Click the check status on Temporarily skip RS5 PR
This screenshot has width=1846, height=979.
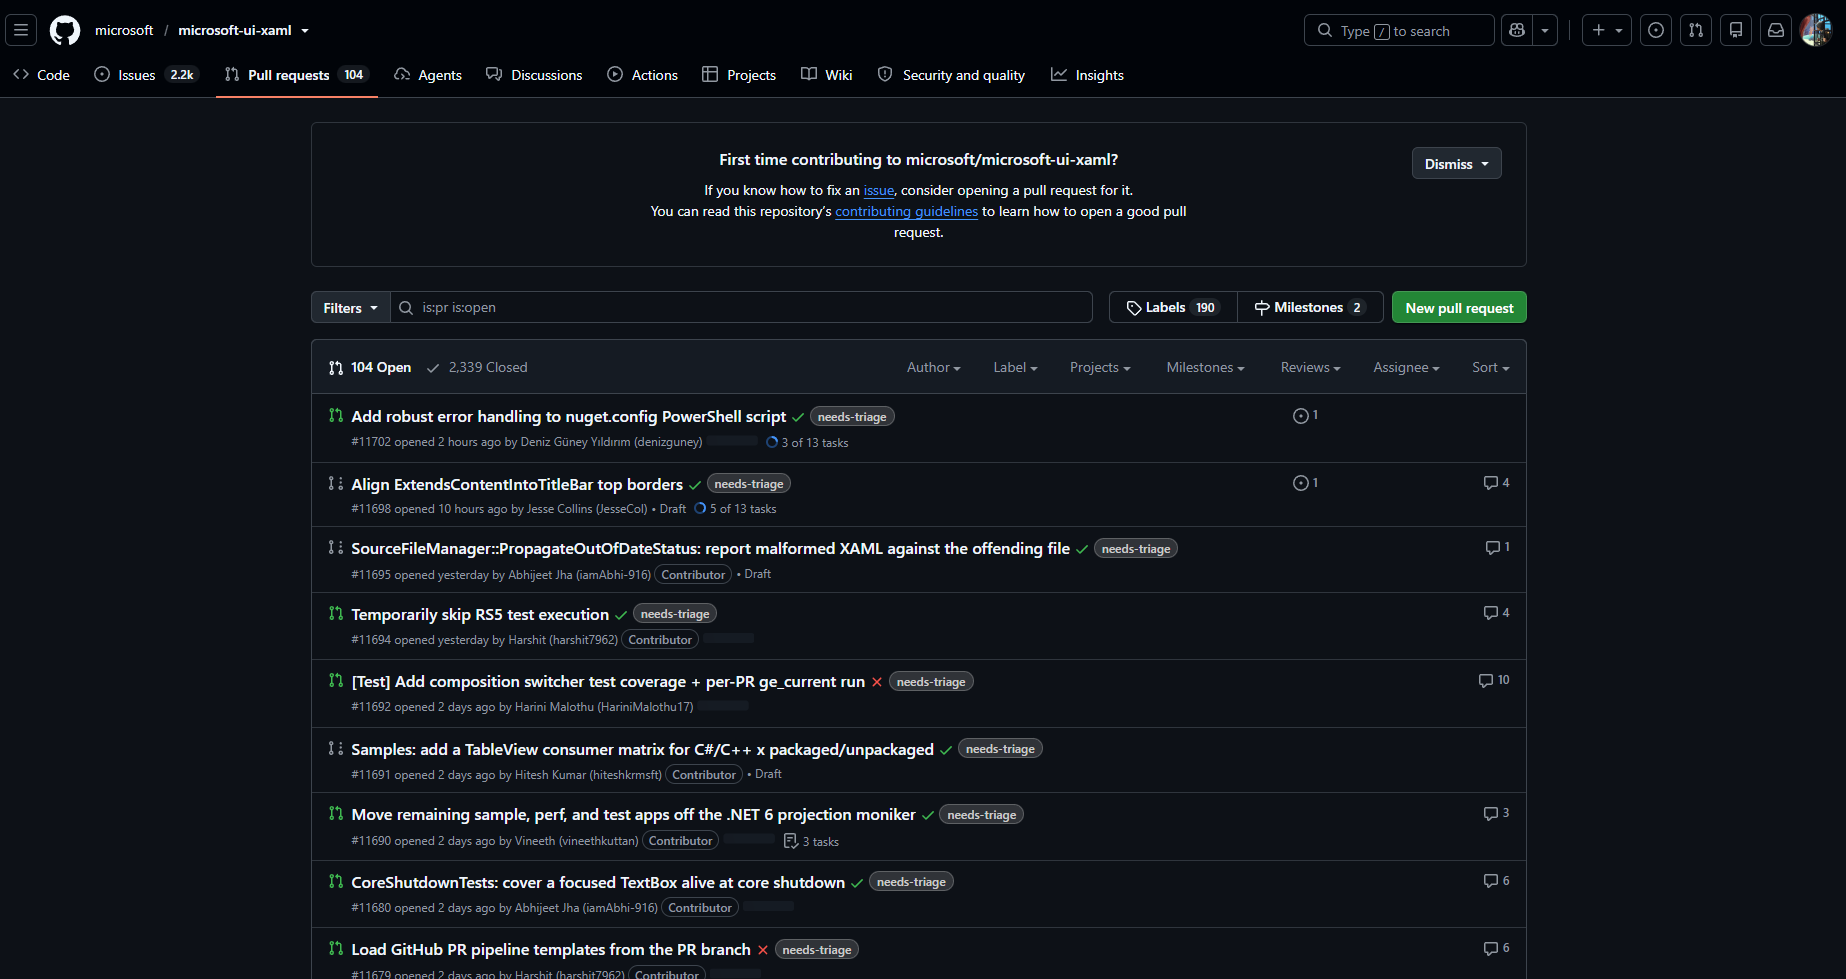[x=621, y=615]
